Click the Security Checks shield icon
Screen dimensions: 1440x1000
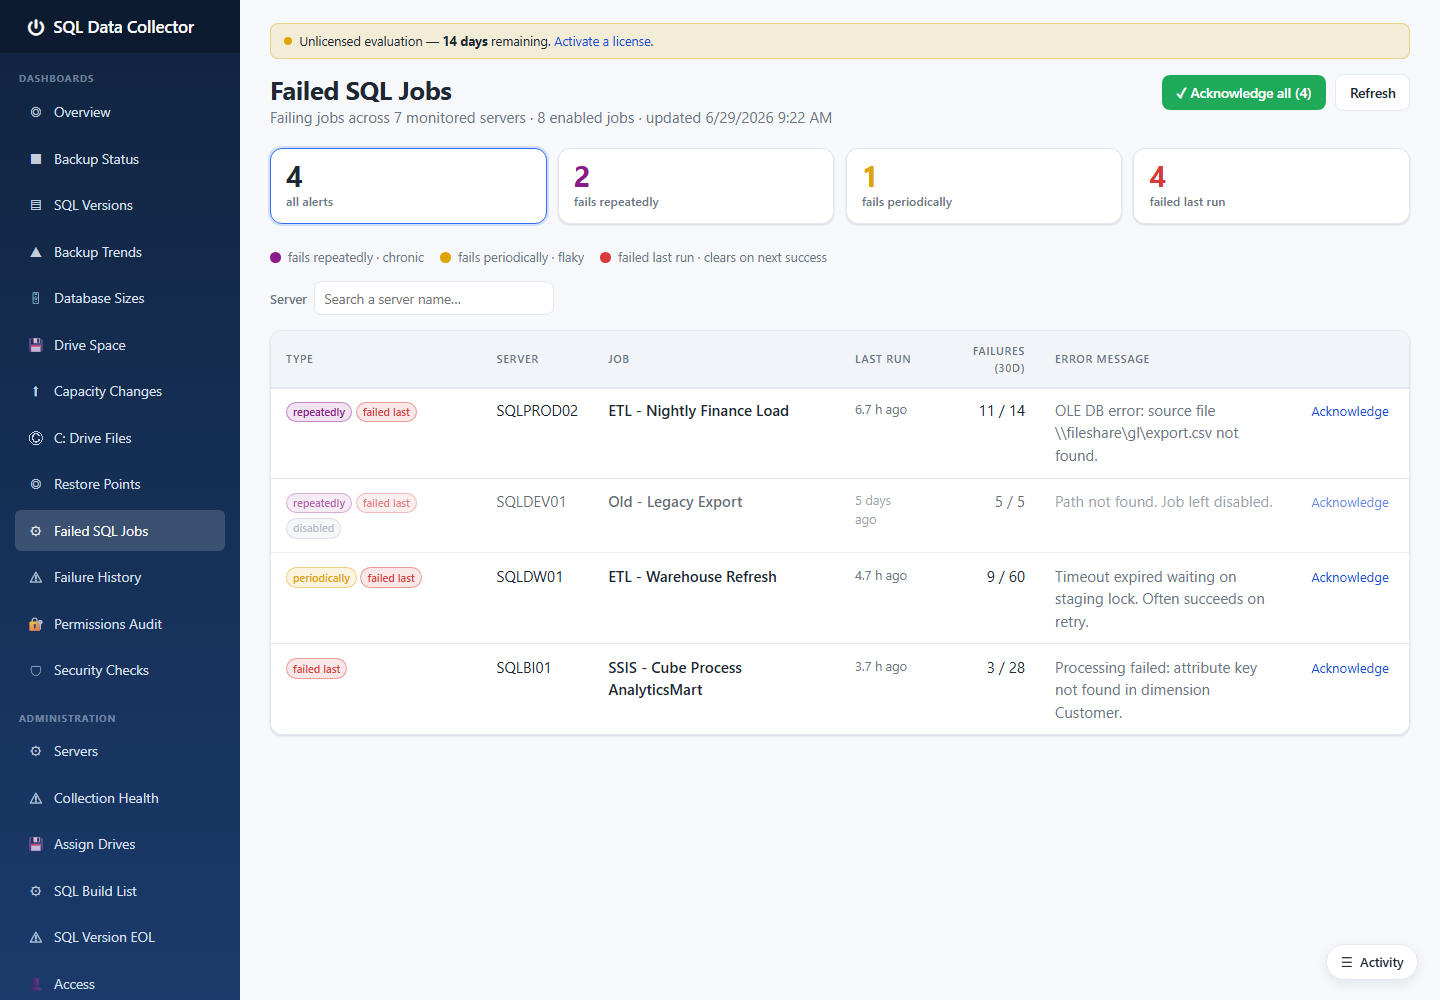[x=36, y=670]
